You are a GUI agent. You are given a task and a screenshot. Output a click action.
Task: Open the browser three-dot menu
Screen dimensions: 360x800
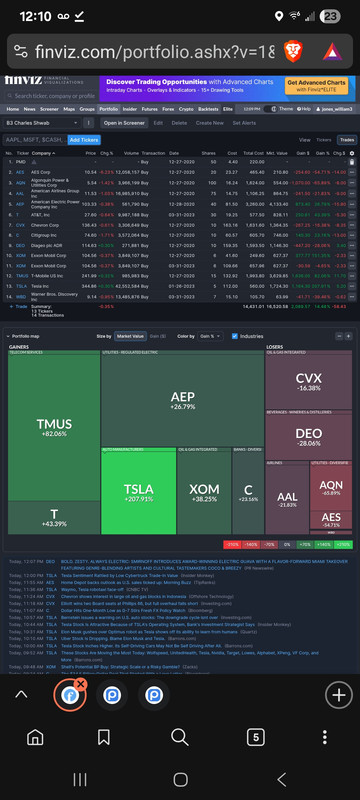pos(325,737)
